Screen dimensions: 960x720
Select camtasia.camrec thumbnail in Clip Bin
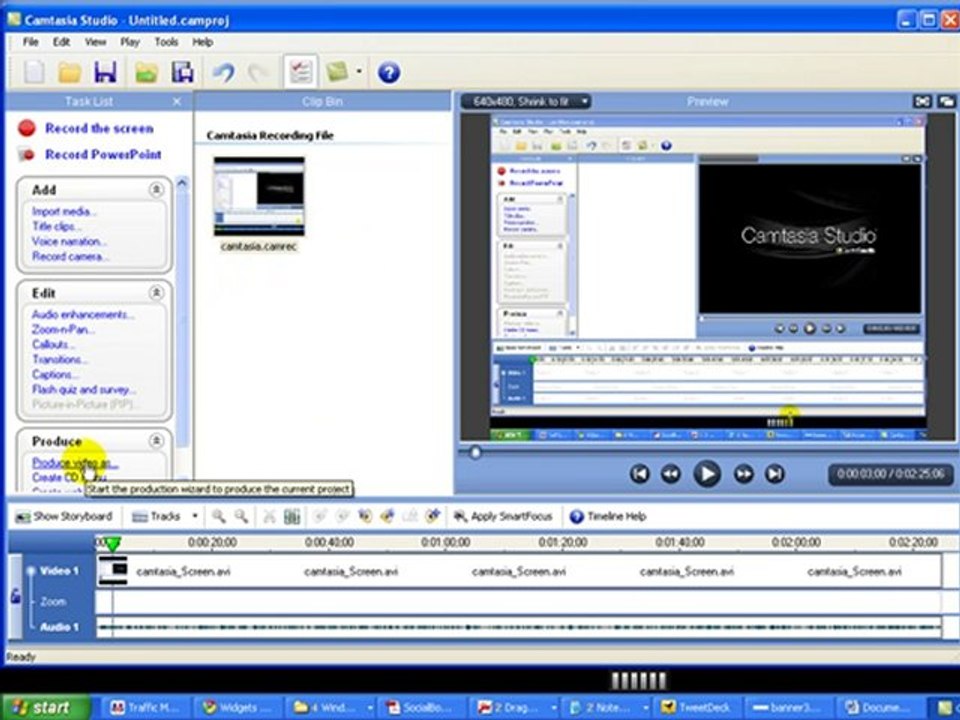click(x=259, y=196)
